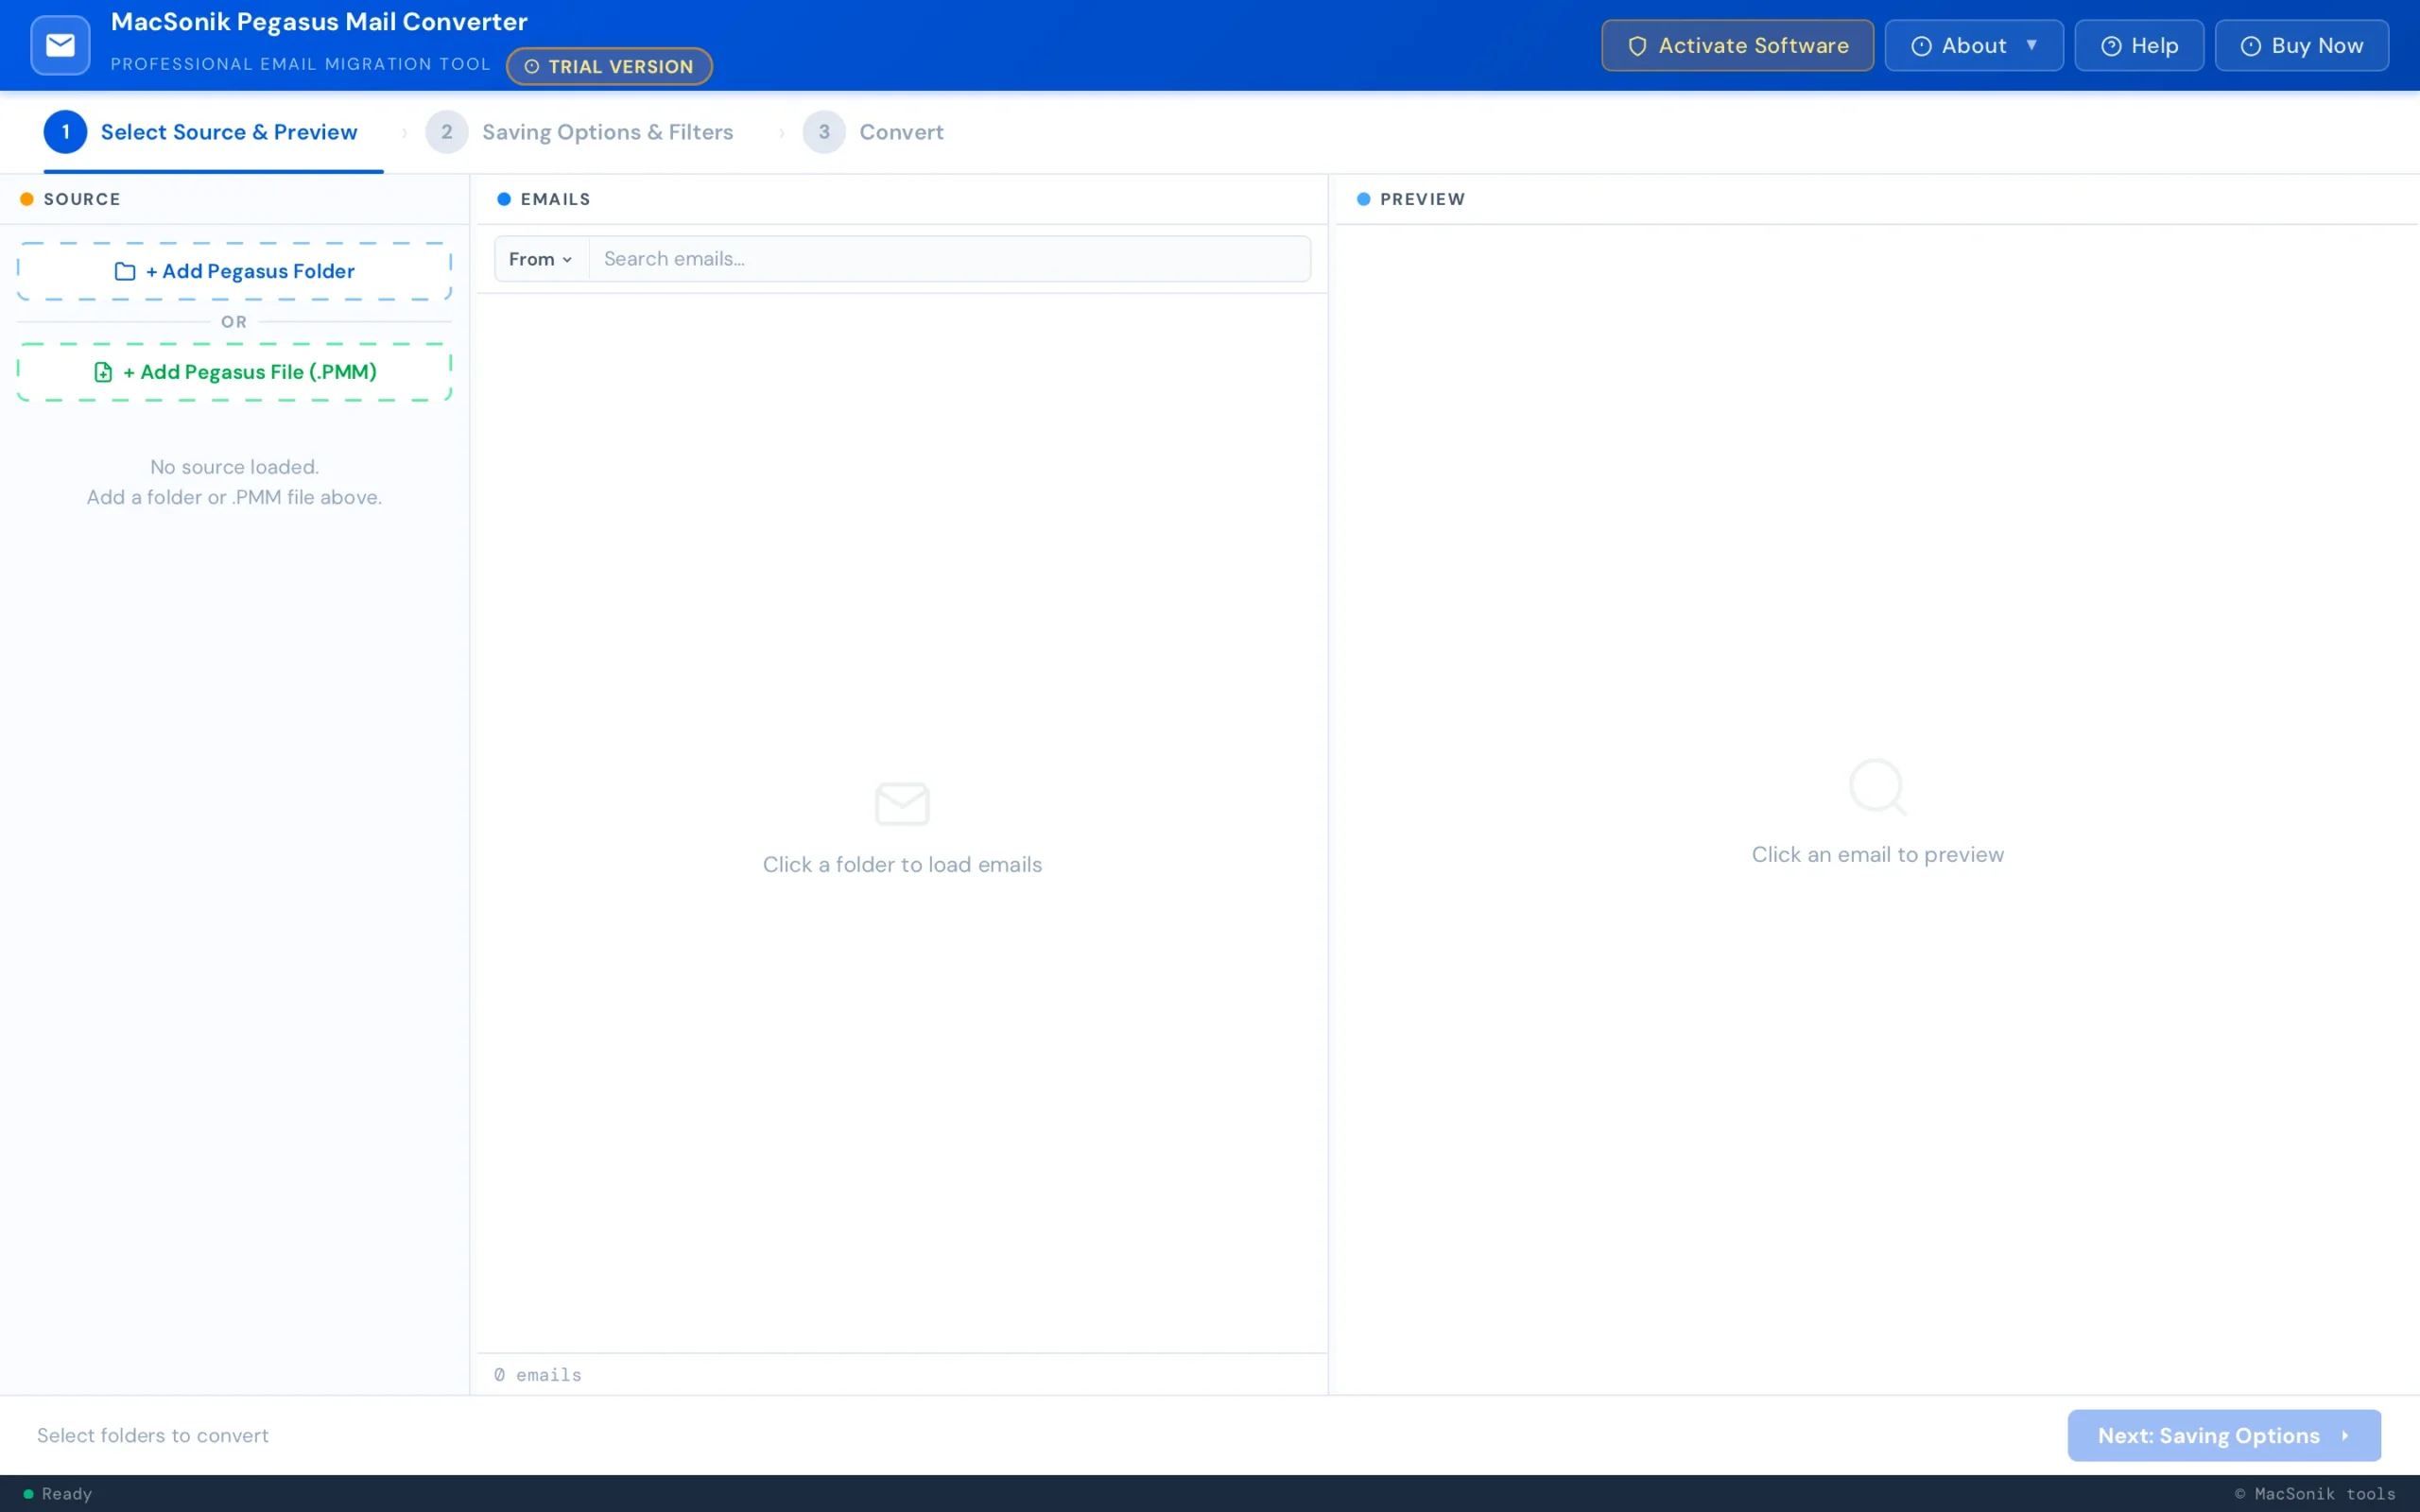Click the SOURCE panel header
Screen dimensions: 2420x1512
pos(234,199)
